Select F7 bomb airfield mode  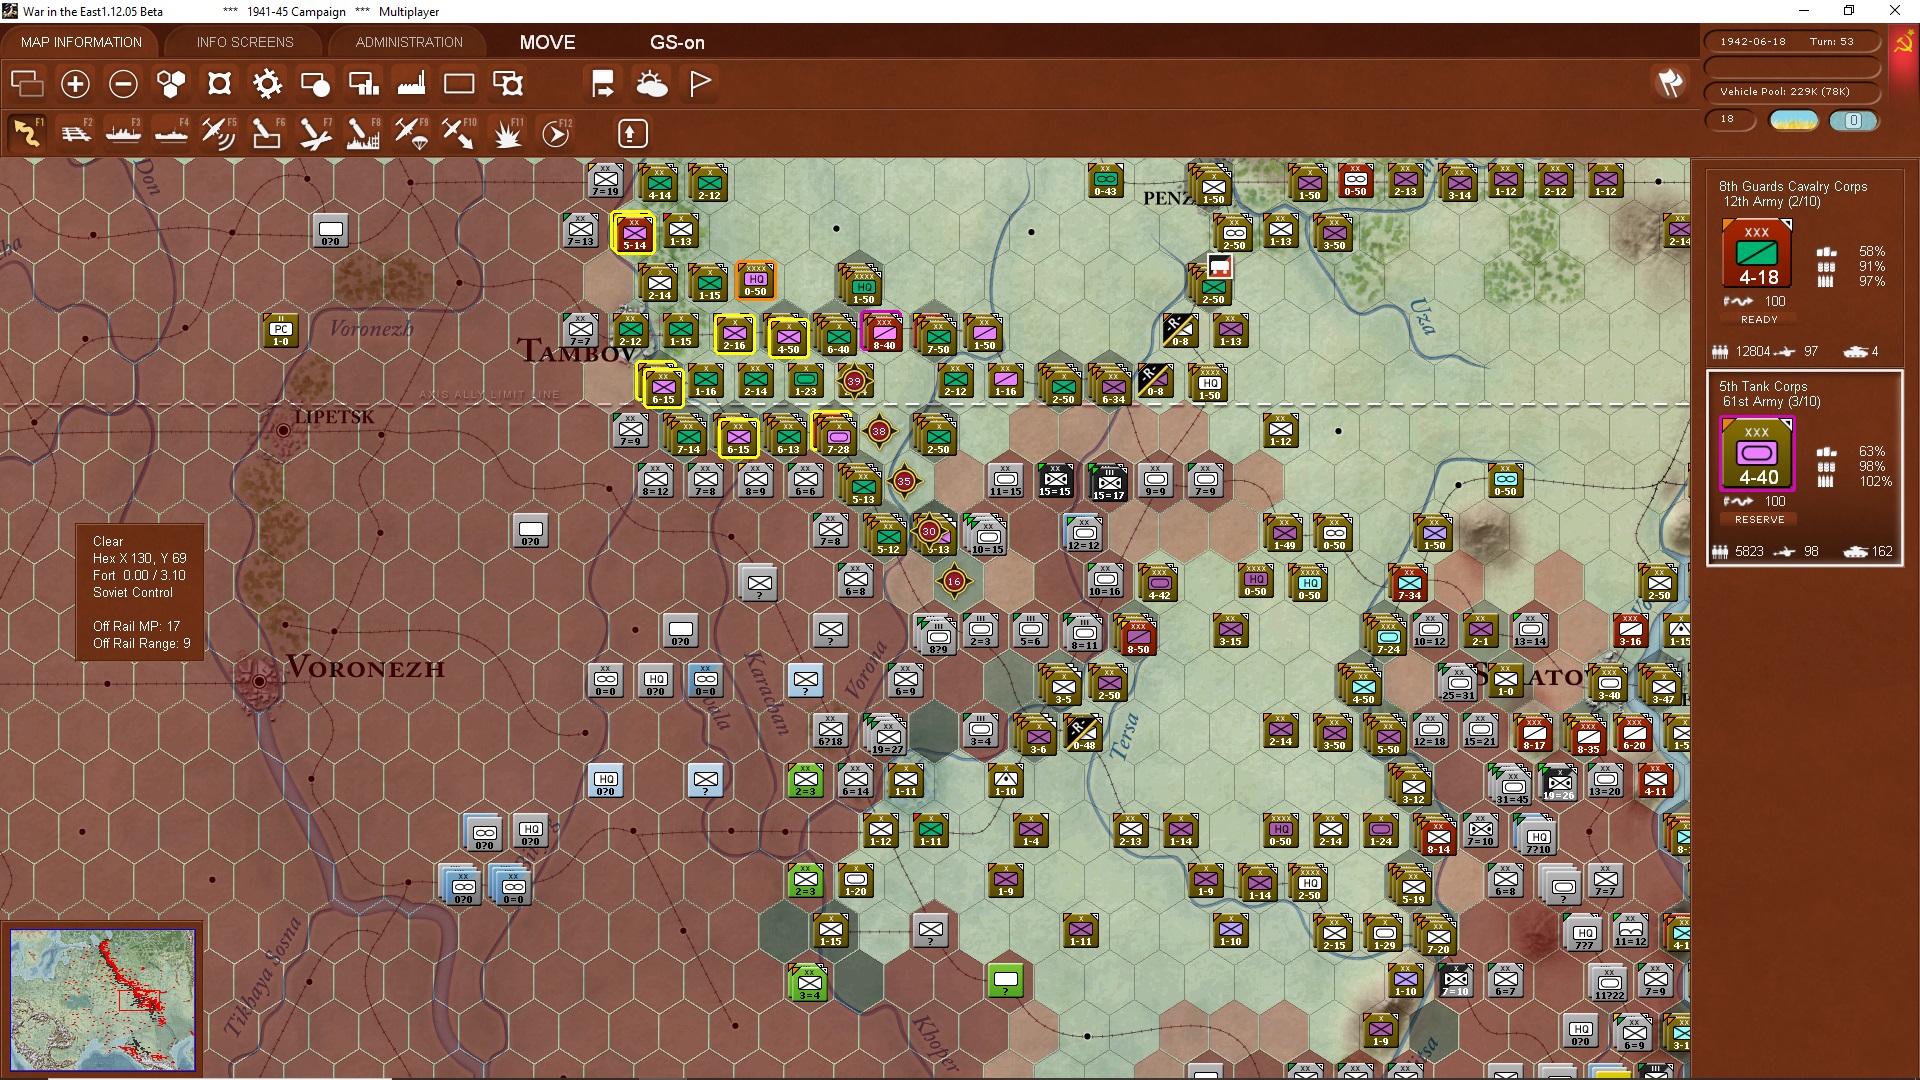[x=315, y=133]
